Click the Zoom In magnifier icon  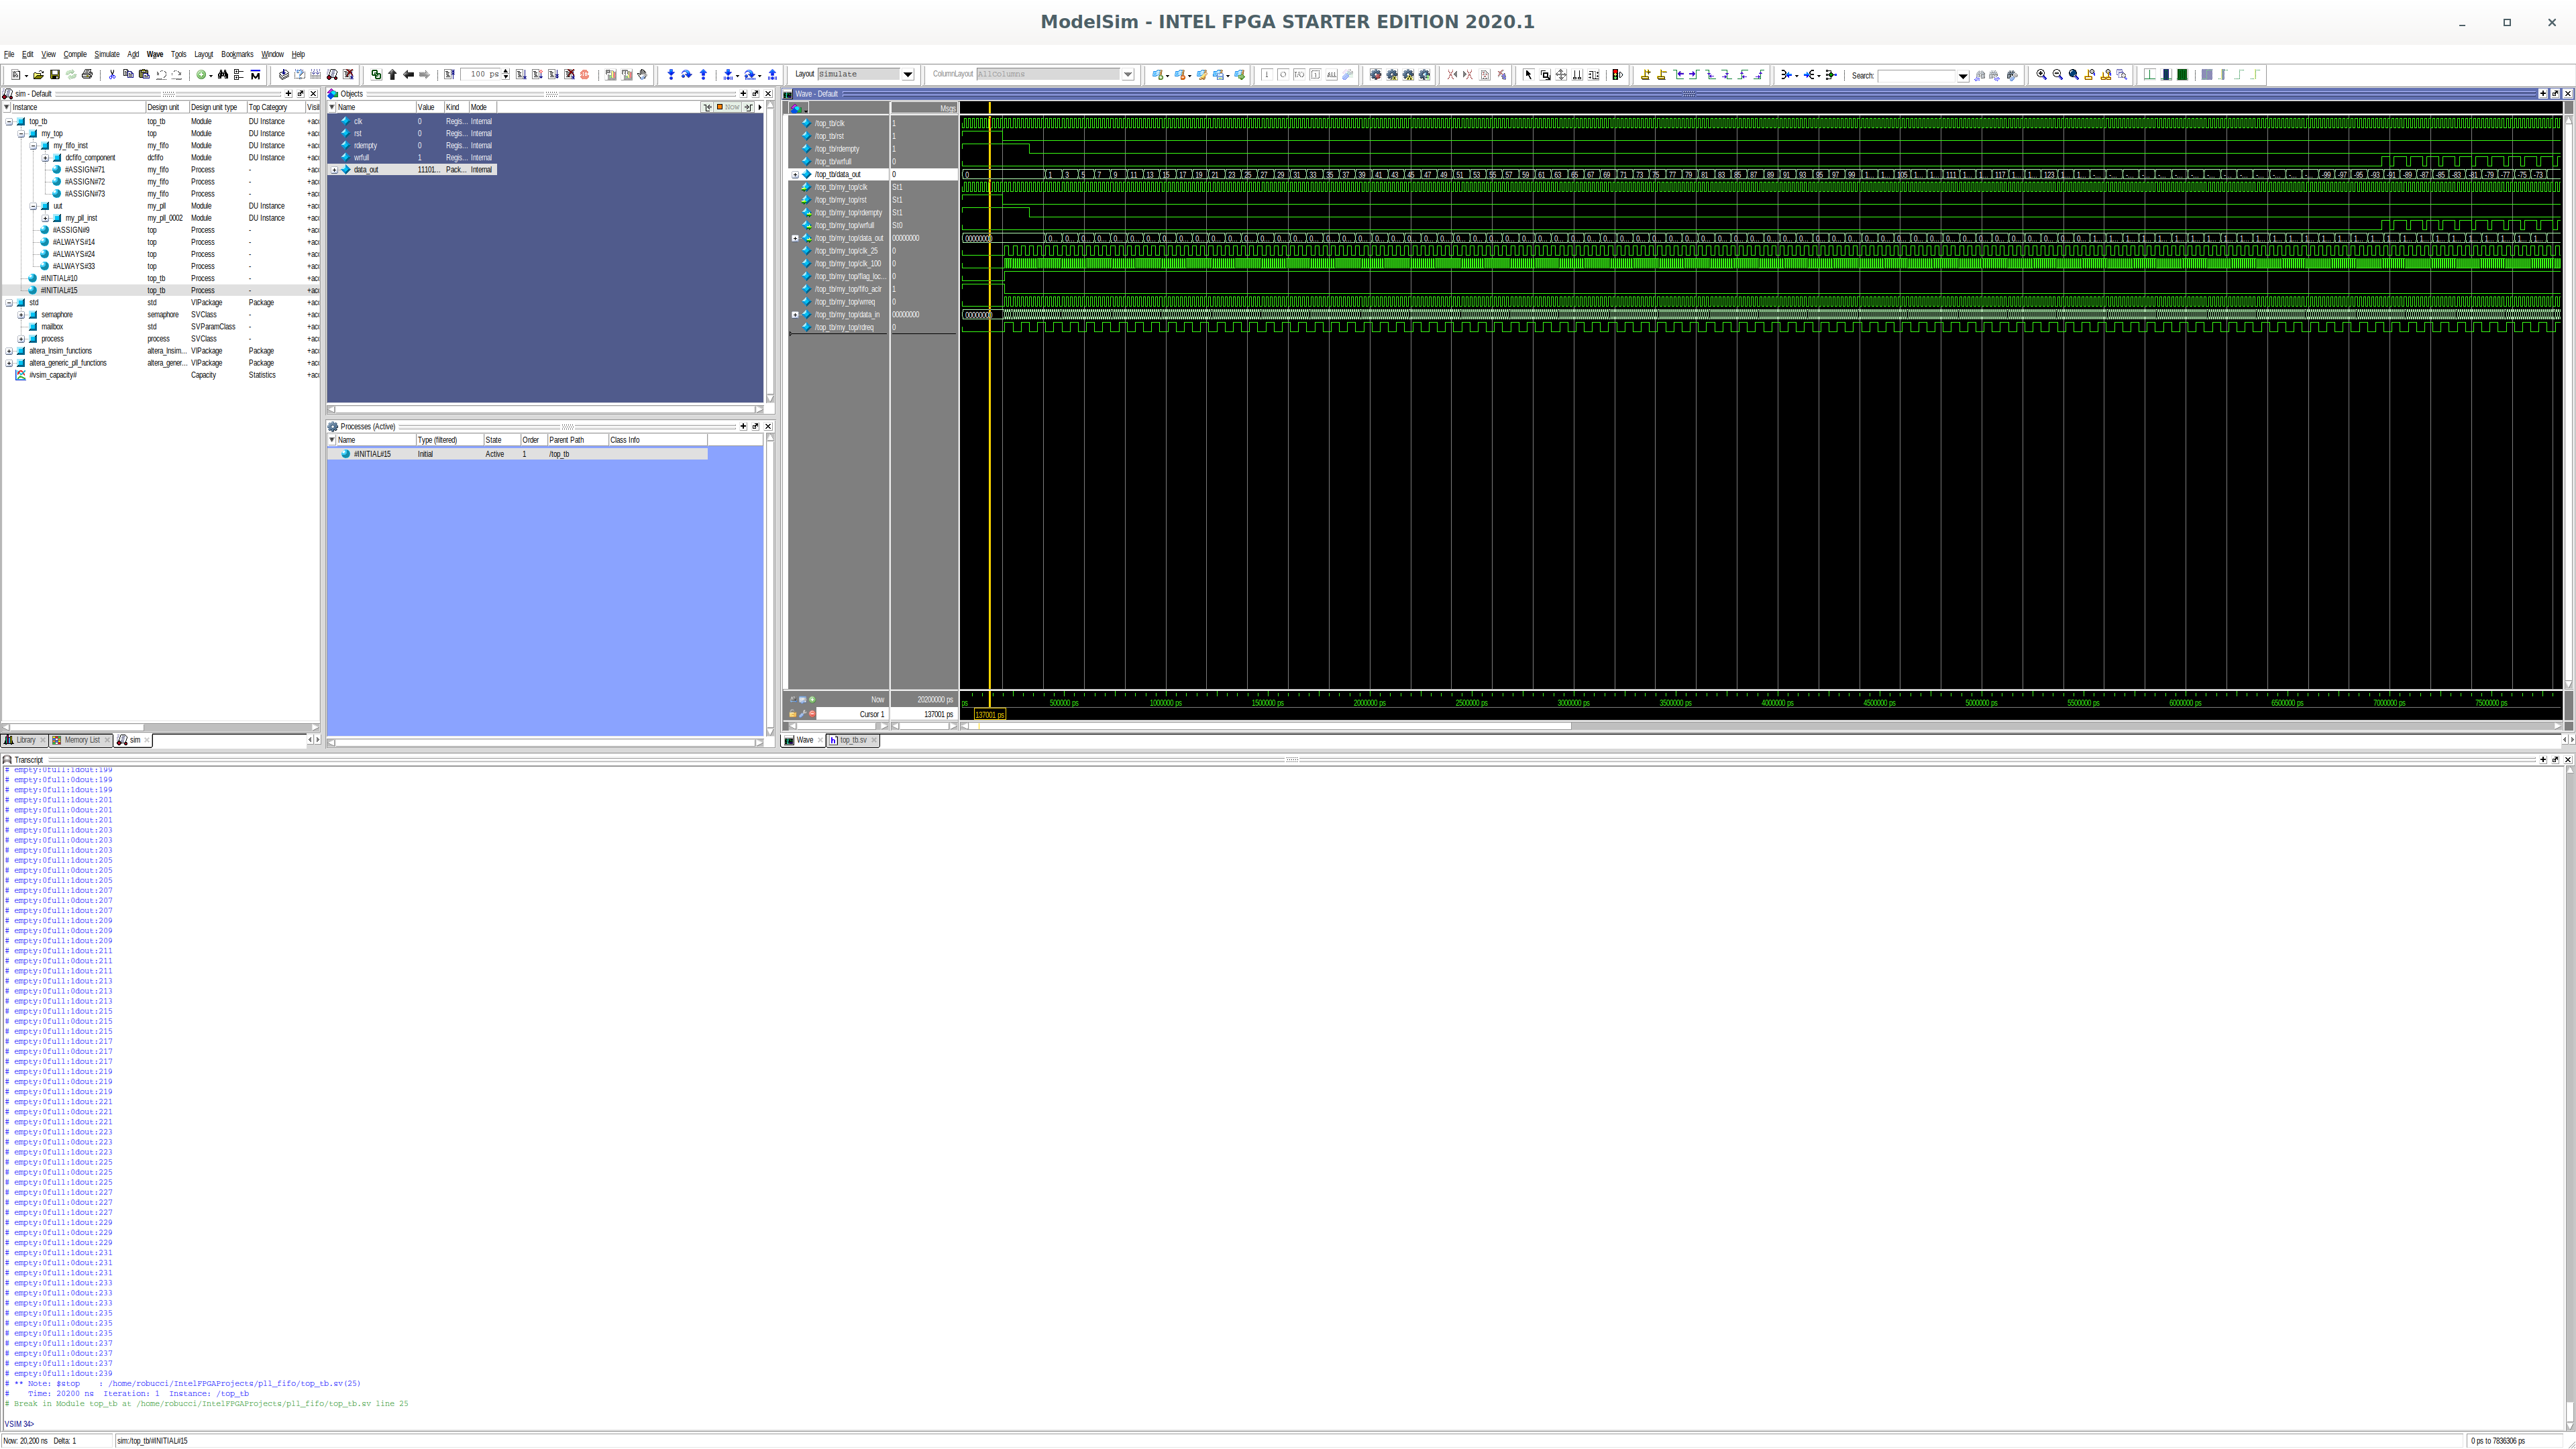(2042, 75)
